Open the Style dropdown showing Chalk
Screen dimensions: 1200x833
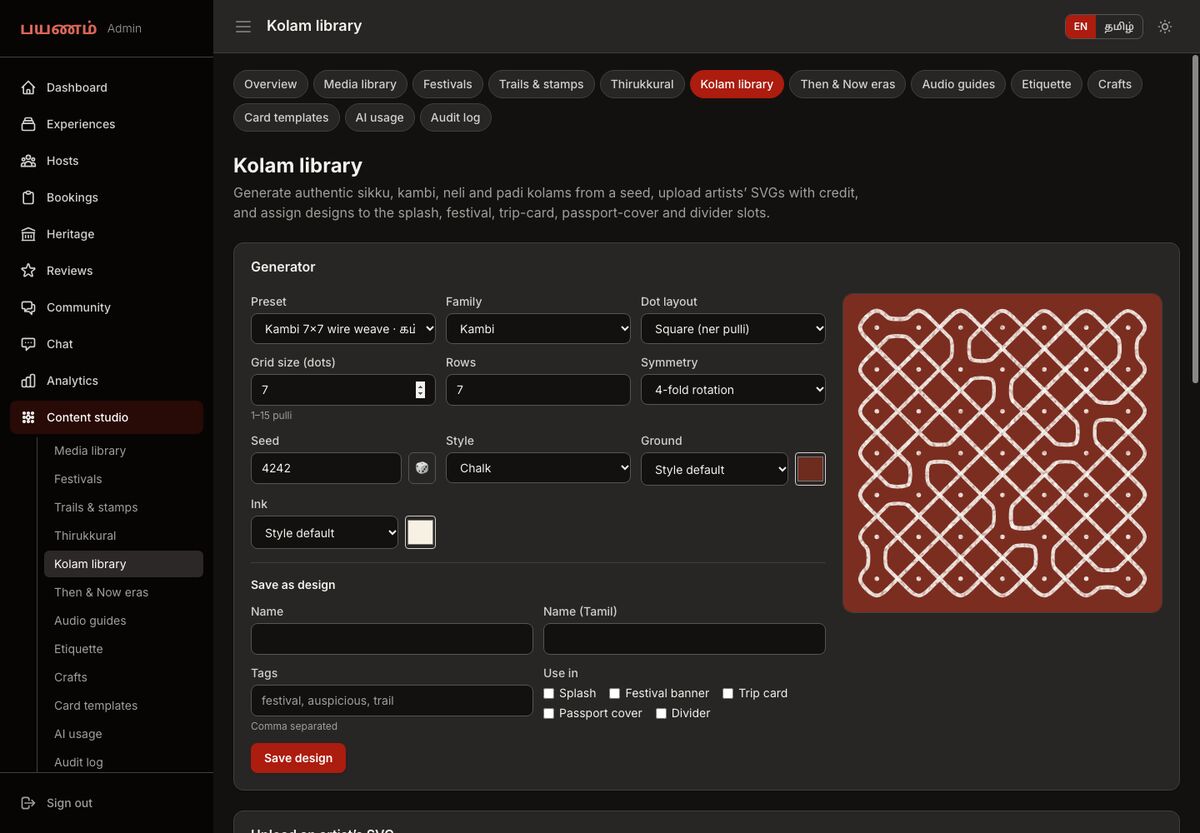538,468
